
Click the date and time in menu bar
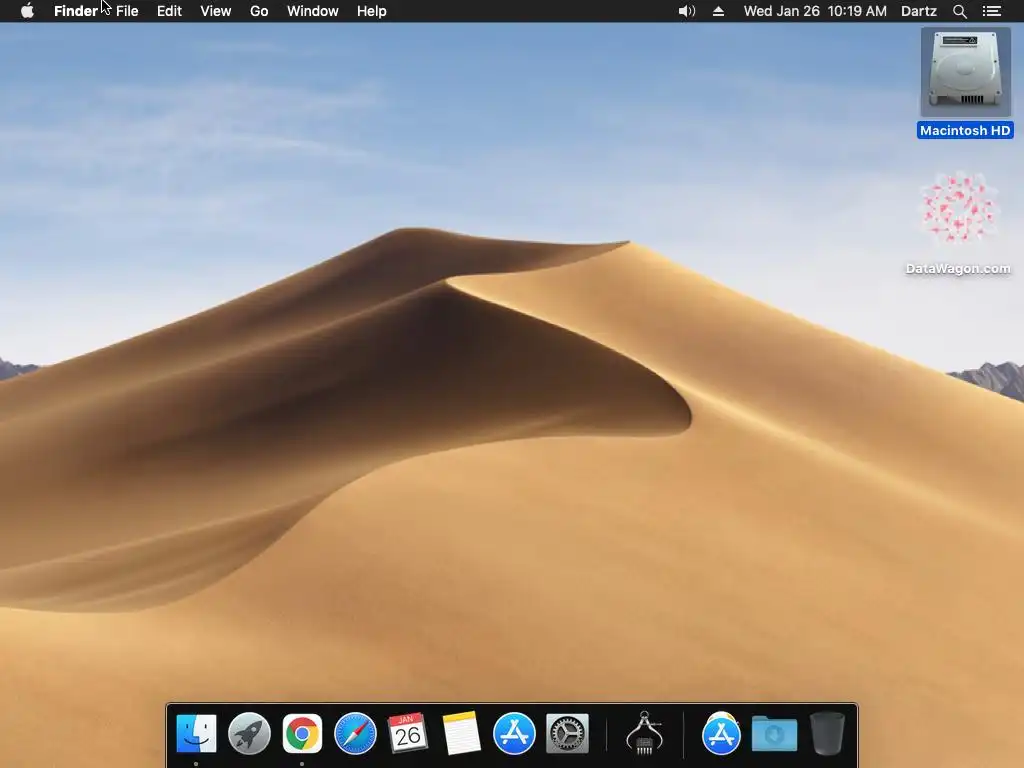click(x=815, y=11)
